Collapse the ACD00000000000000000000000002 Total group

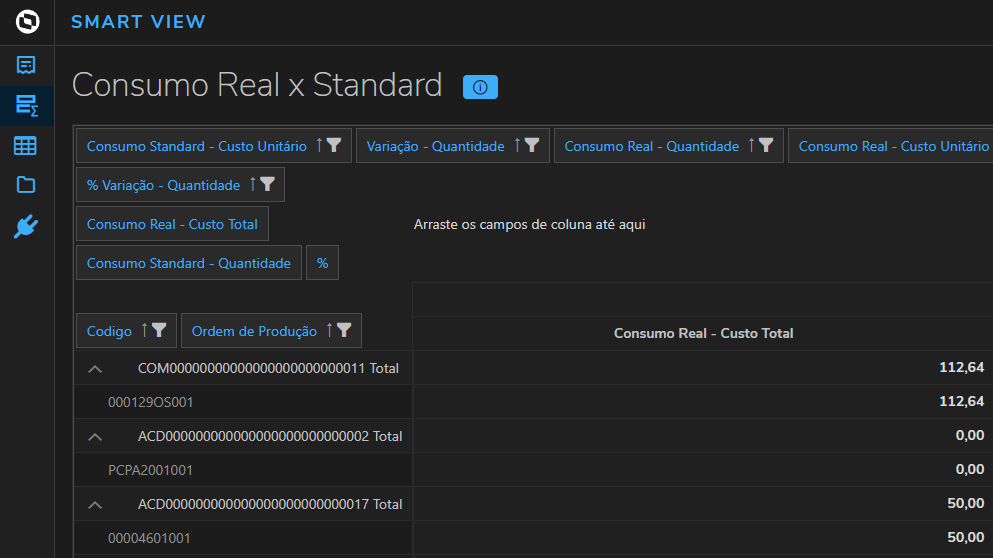[x=95, y=437]
